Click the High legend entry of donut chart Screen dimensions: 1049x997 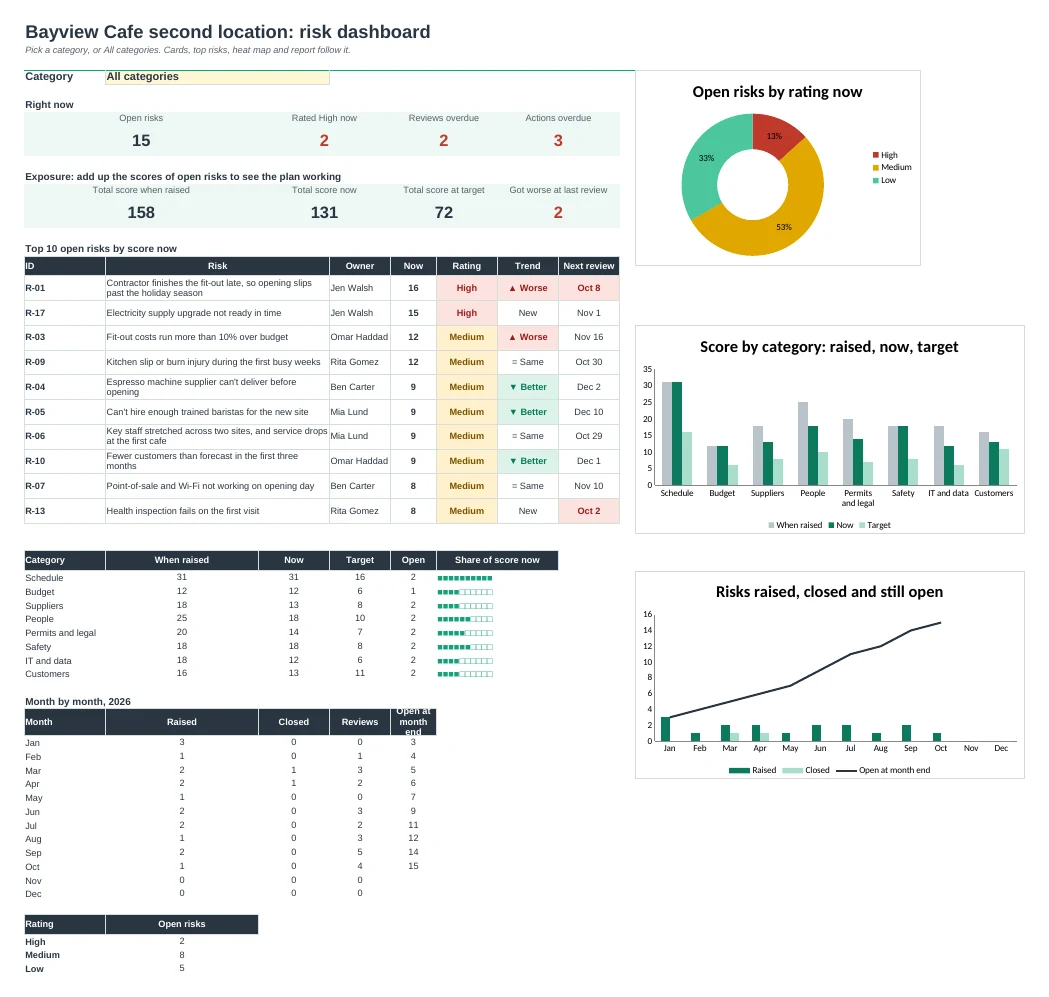coord(885,155)
